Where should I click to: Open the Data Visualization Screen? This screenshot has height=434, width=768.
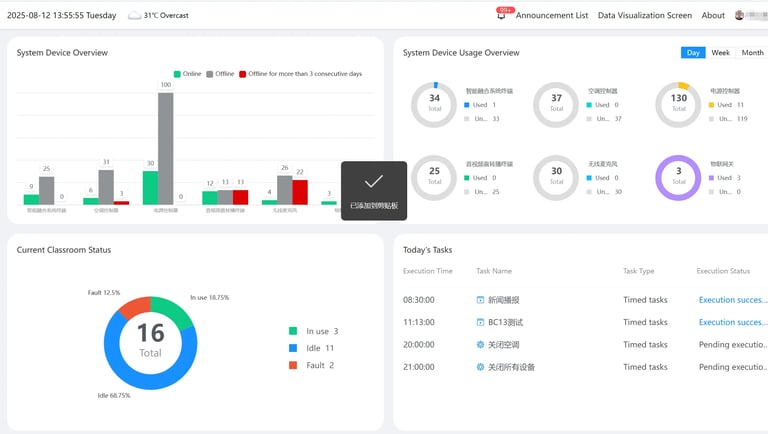645,16
